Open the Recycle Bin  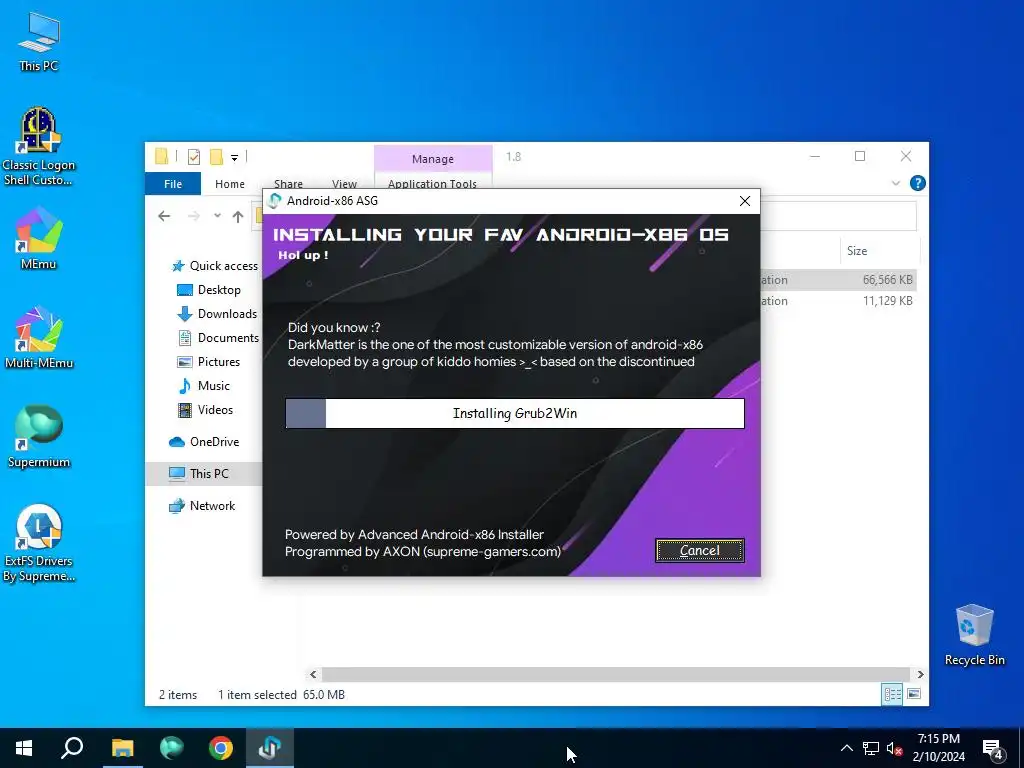pos(974,635)
